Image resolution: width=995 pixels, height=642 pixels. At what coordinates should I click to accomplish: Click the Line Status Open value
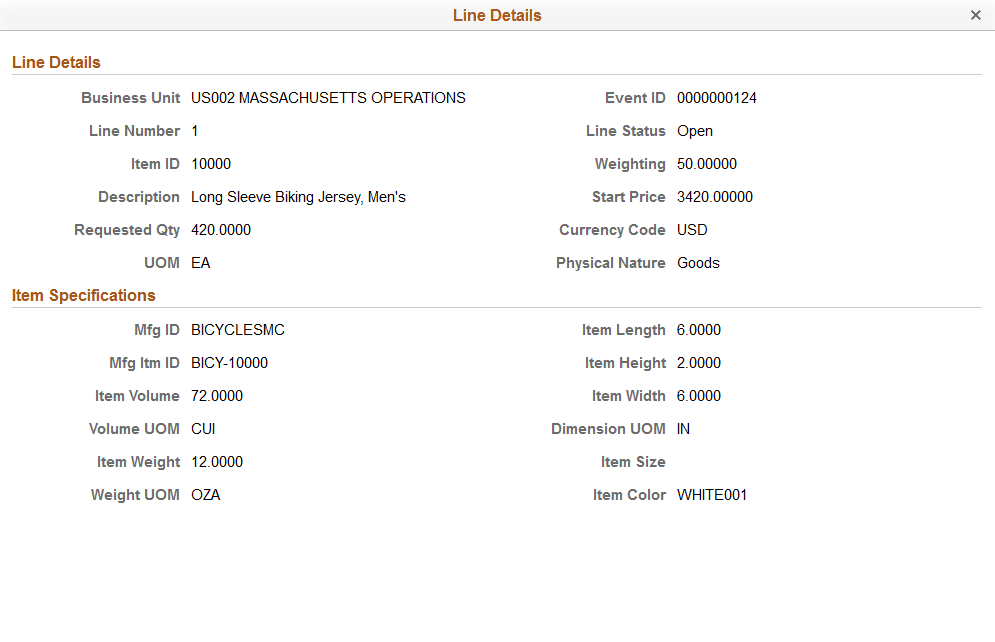click(x=694, y=130)
